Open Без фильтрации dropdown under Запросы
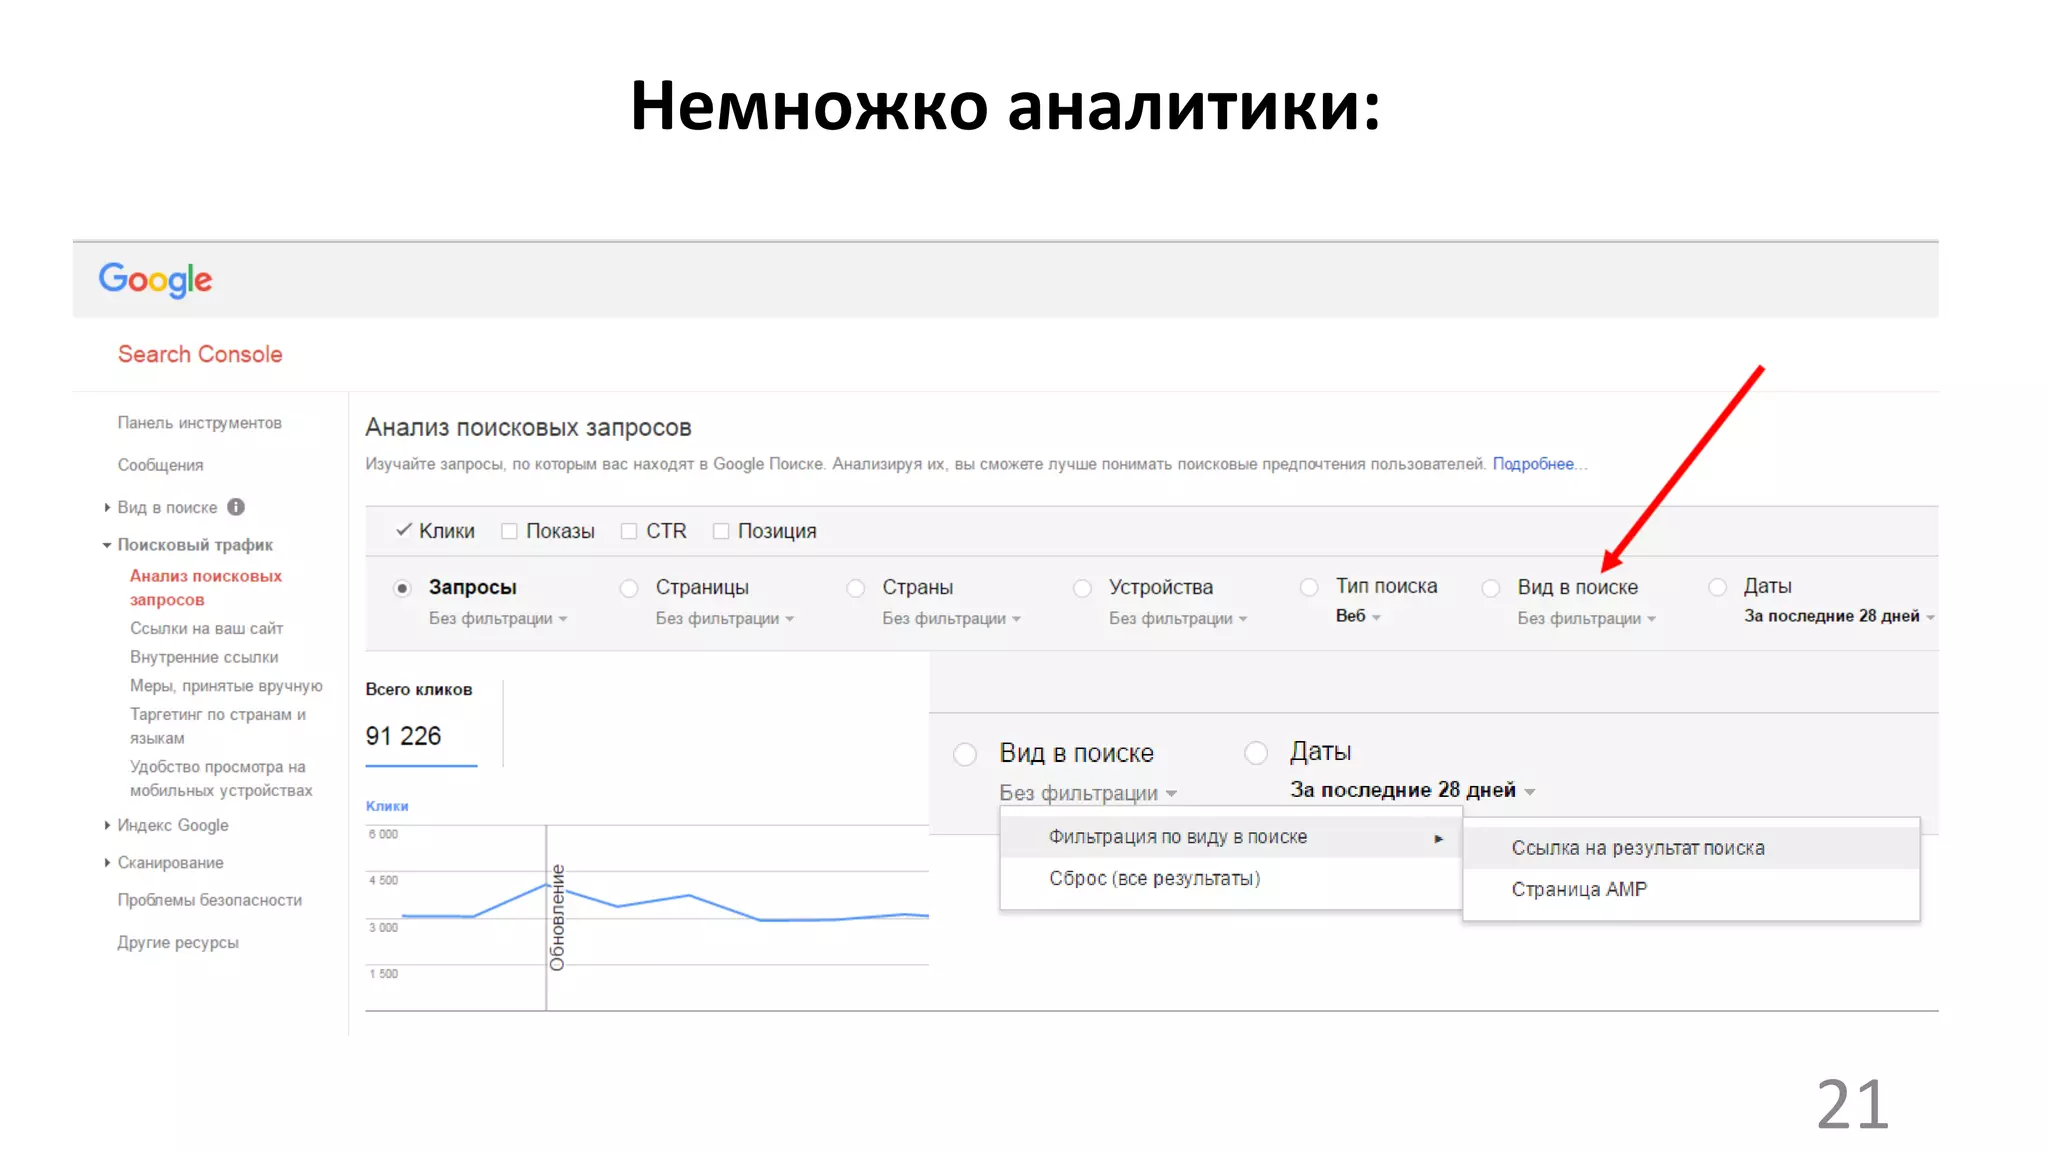The image size is (2048, 1152). pyautogui.click(x=498, y=619)
